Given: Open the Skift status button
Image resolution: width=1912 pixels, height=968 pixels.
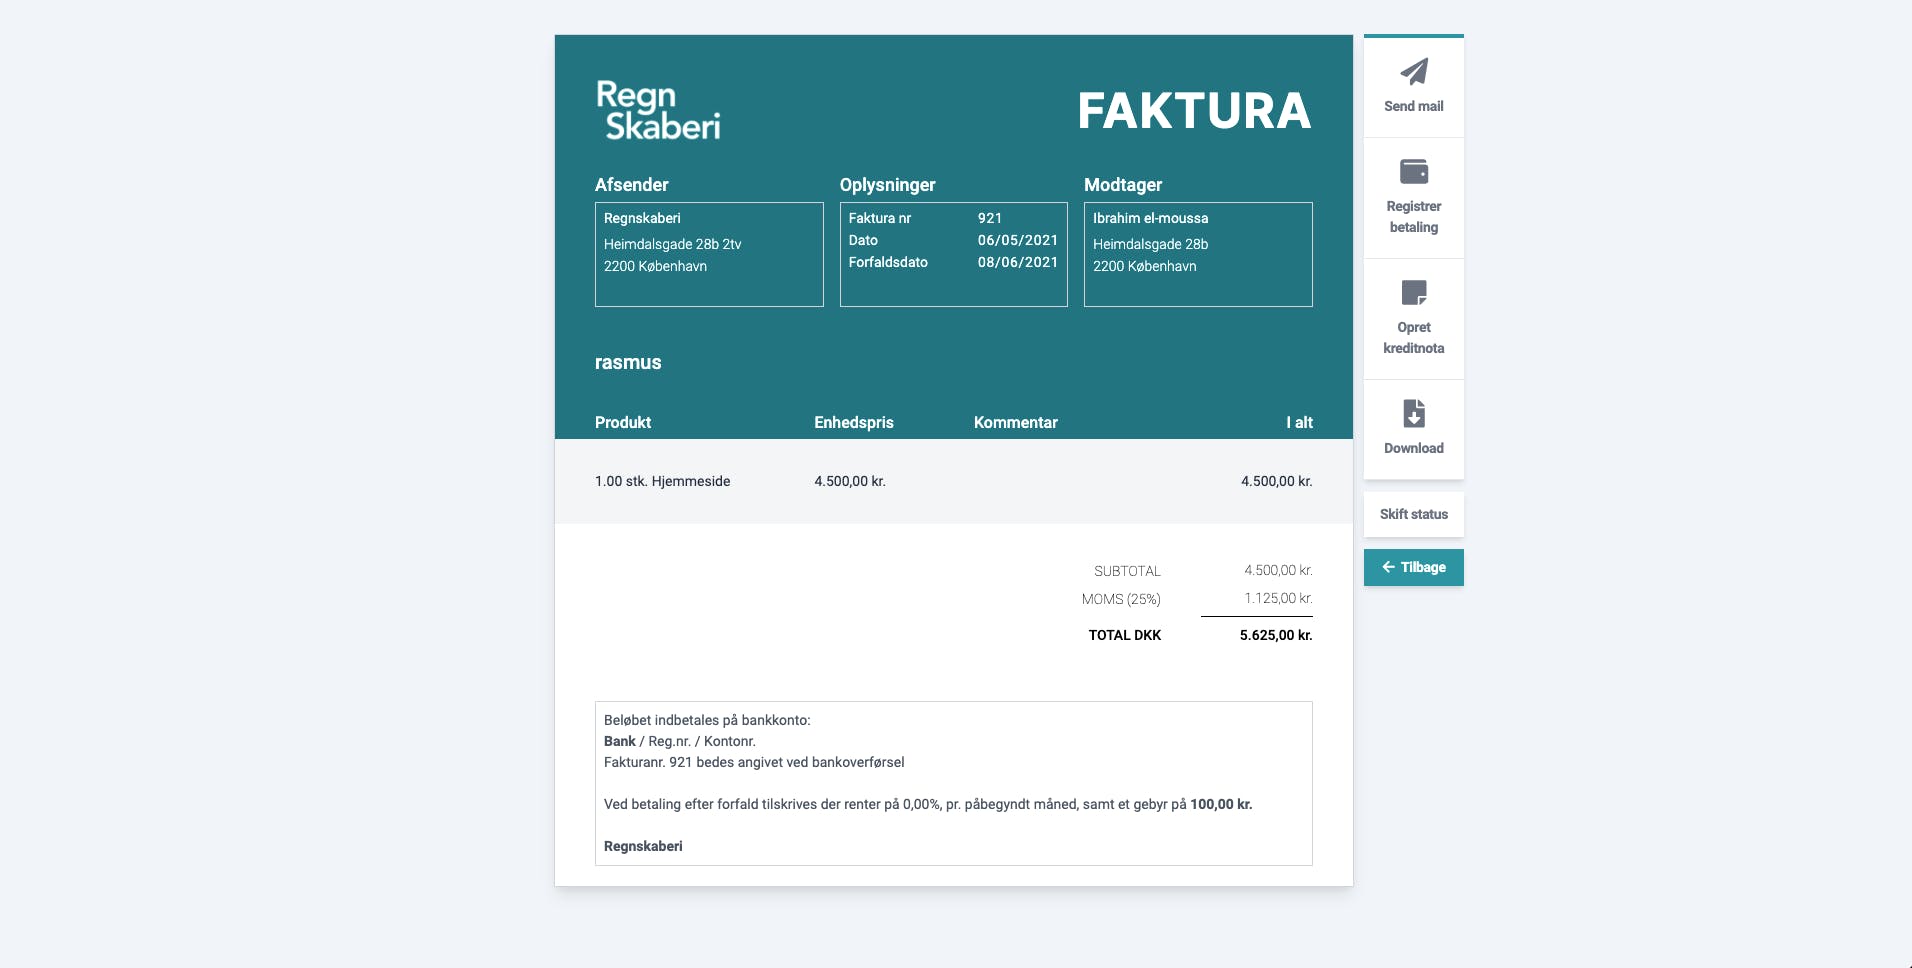Looking at the screenshot, I should click(1413, 514).
